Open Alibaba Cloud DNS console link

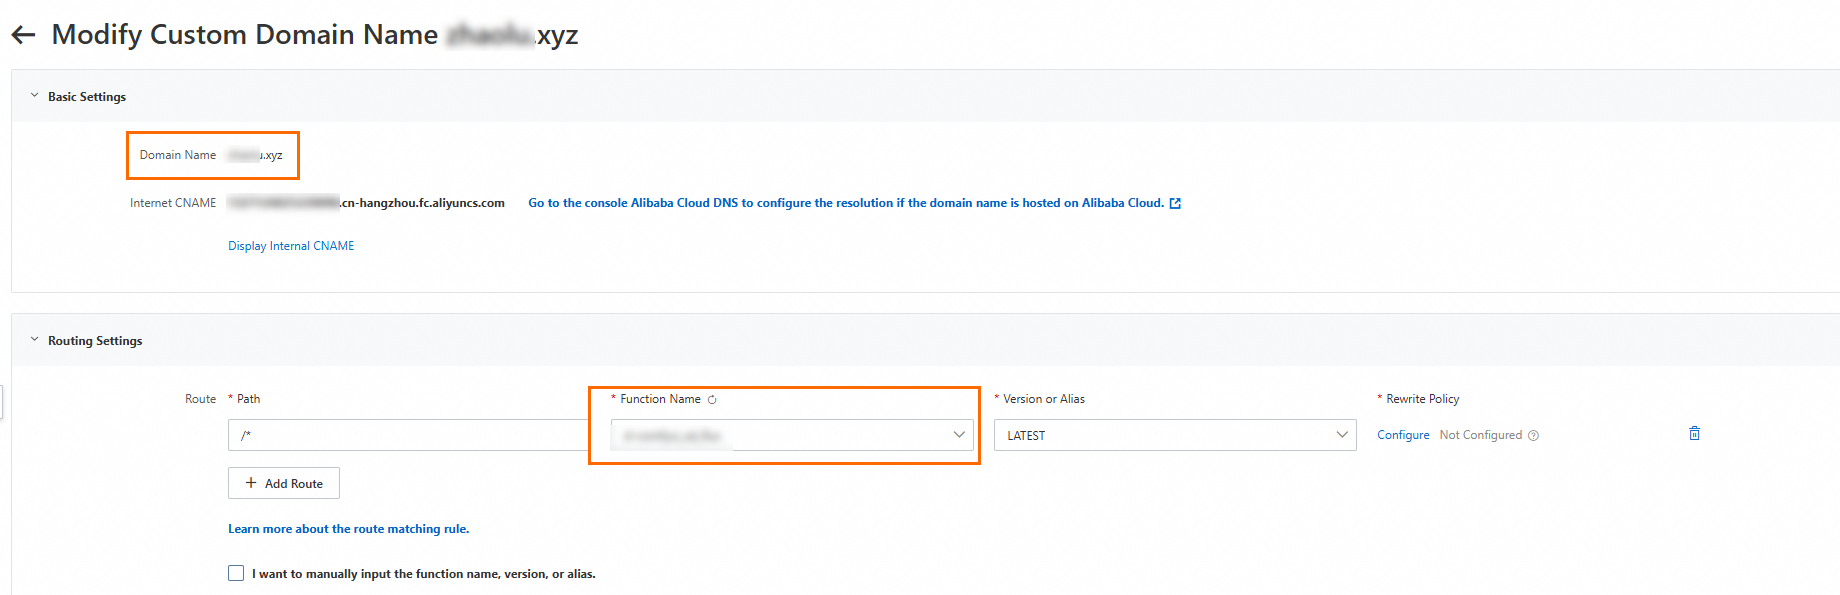[845, 203]
